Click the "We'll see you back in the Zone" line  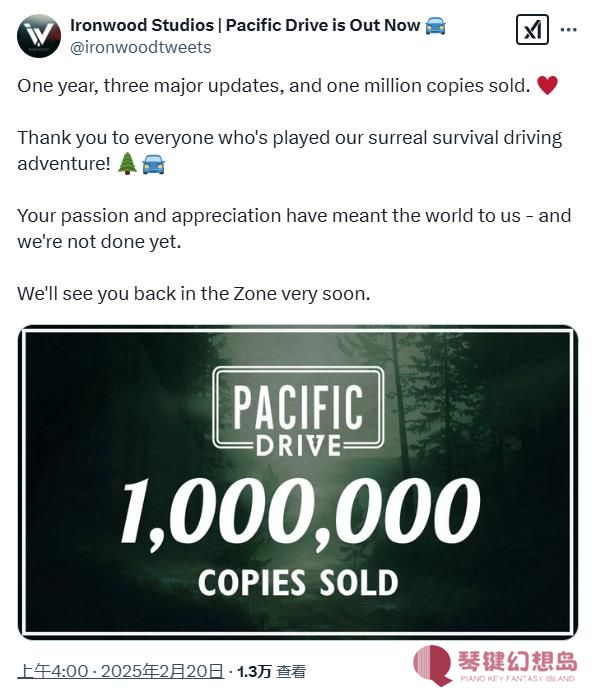tap(193, 293)
